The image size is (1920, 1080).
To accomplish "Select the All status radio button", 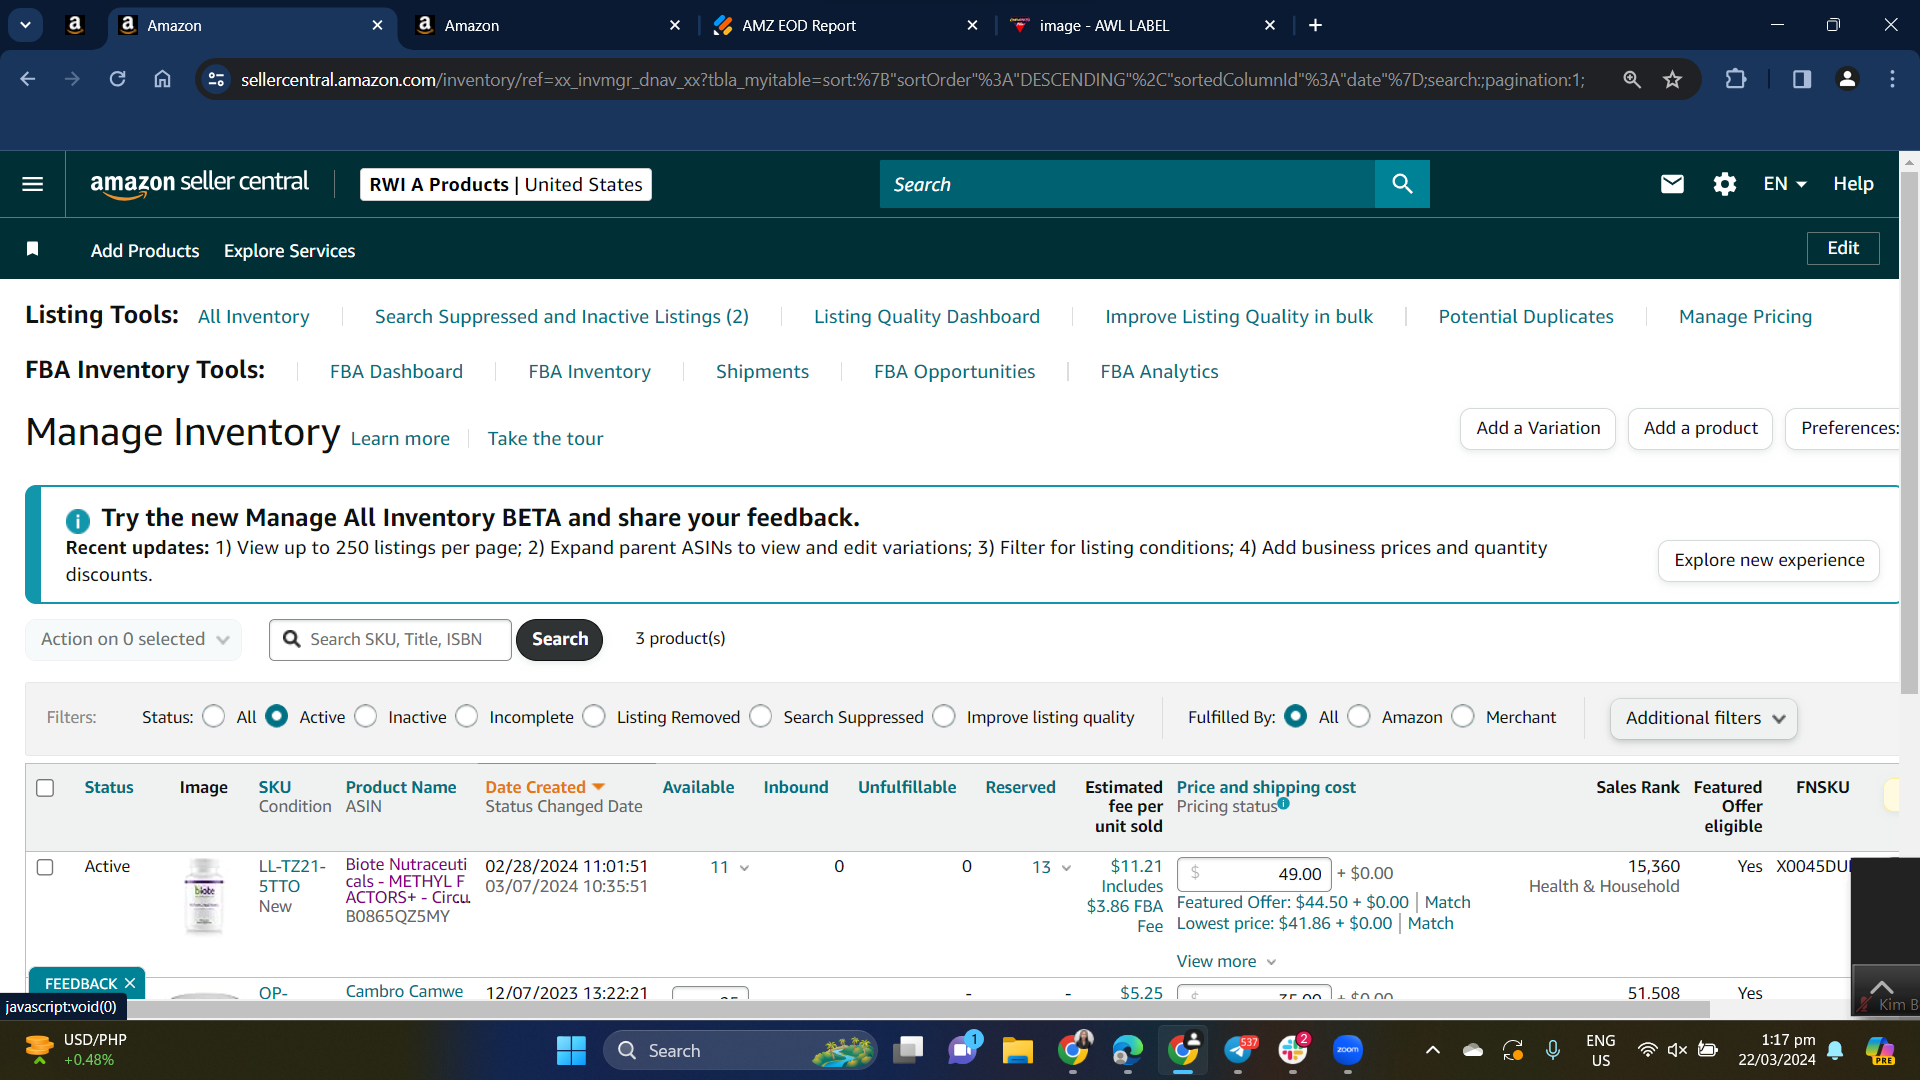I will click(x=213, y=717).
